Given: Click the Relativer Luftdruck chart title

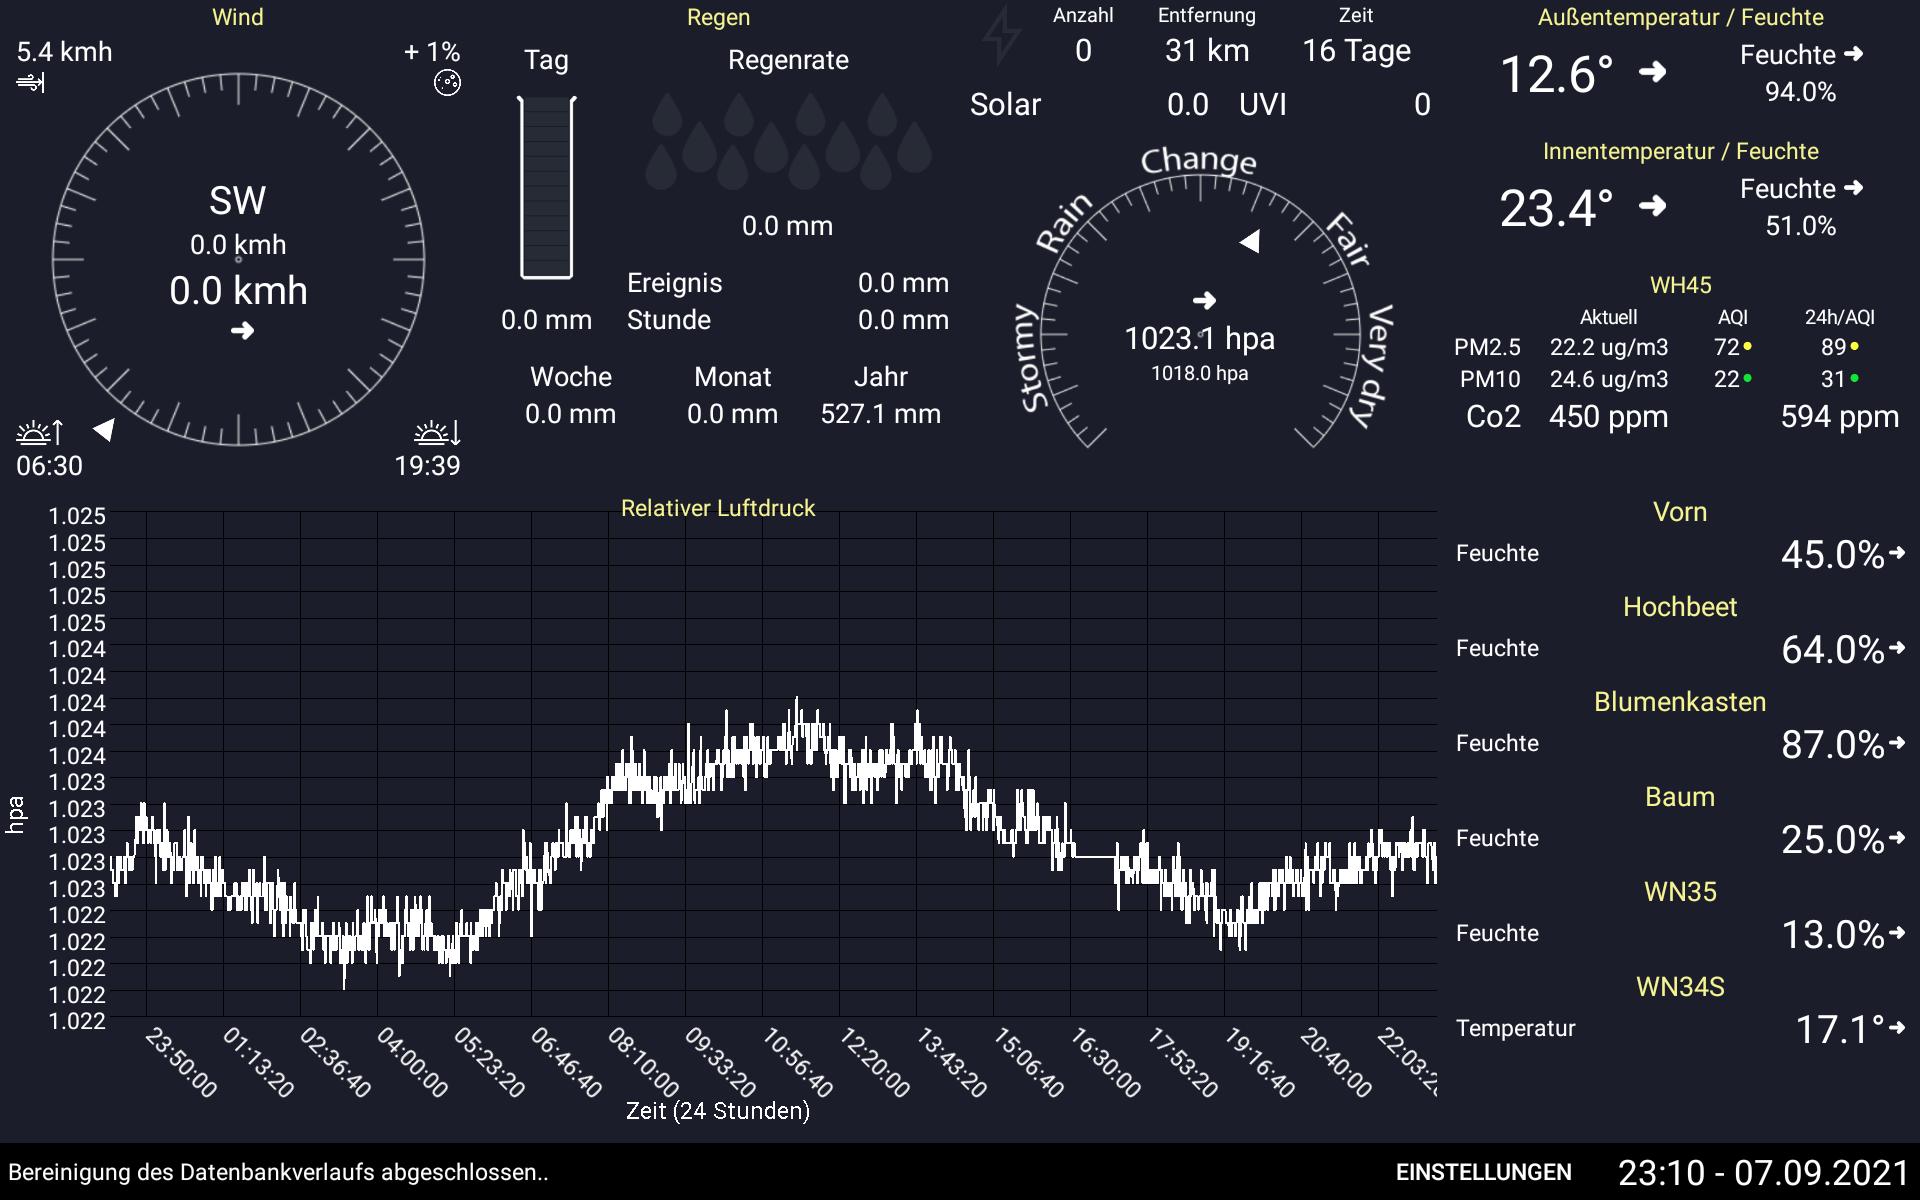Looking at the screenshot, I should click(x=718, y=508).
